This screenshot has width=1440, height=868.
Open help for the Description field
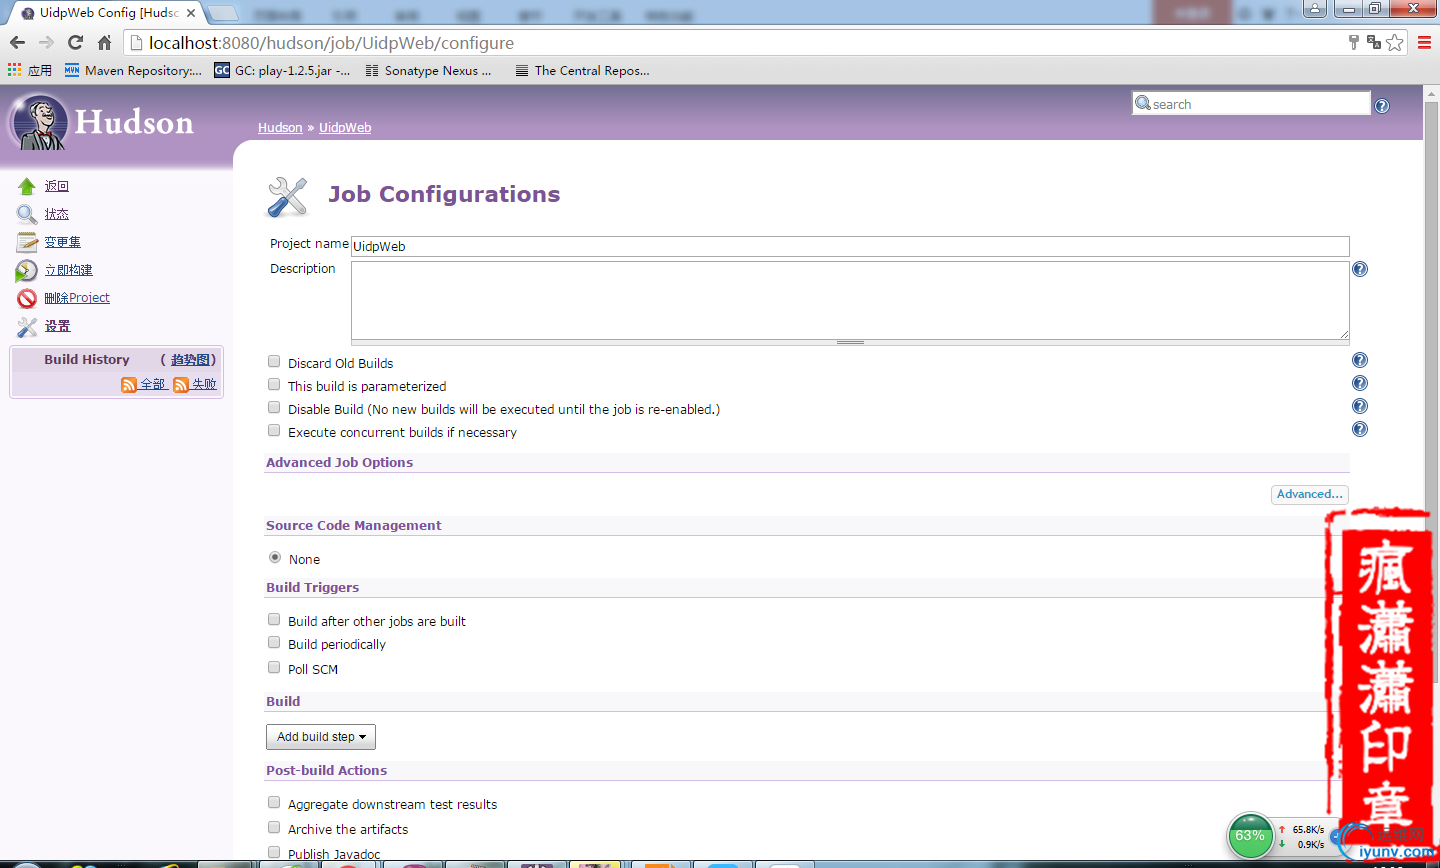click(x=1360, y=269)
